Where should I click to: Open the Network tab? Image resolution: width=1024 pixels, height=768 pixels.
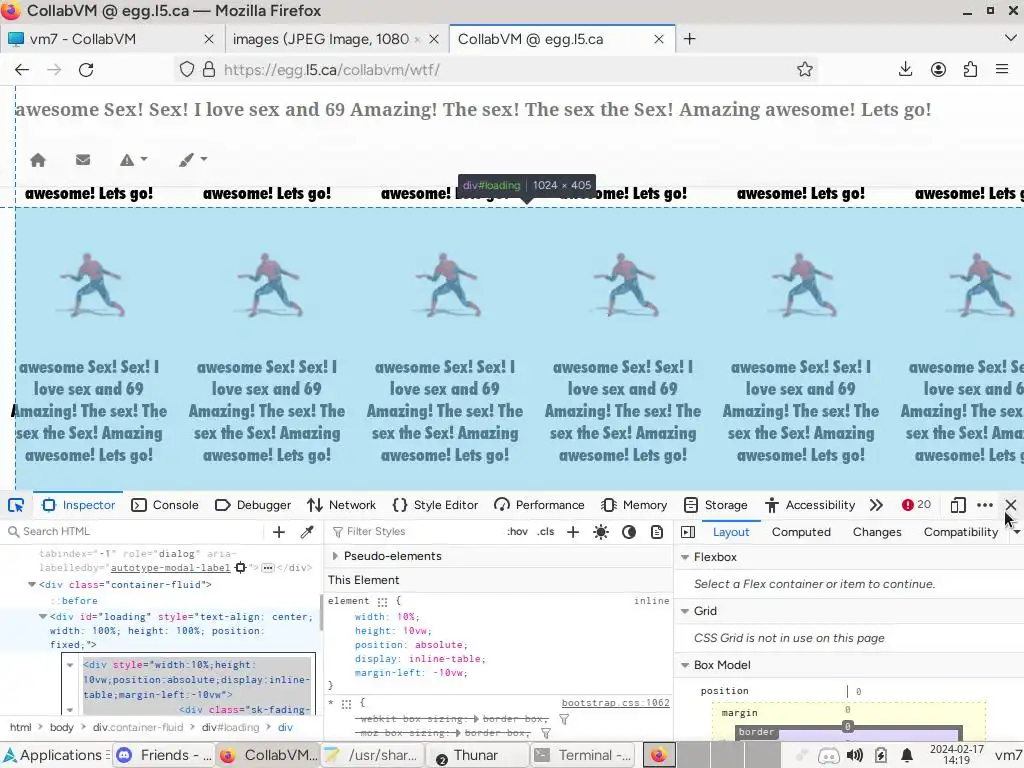(342, 505)
